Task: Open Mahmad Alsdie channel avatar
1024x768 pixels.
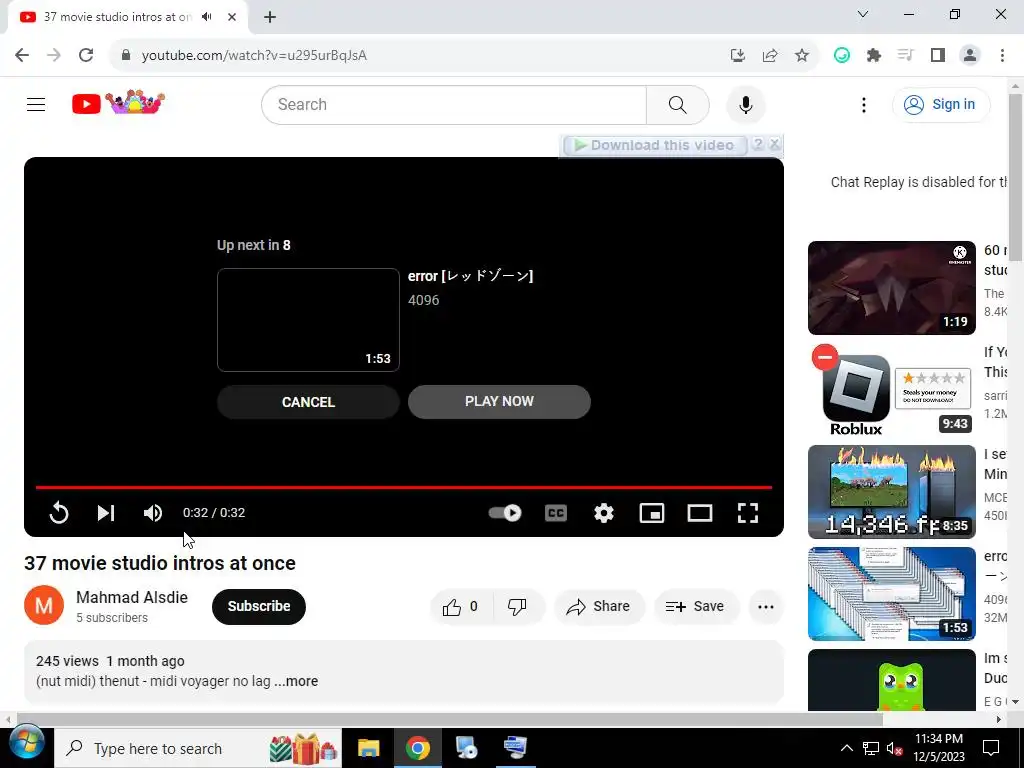Action: (x=44, y=605)
